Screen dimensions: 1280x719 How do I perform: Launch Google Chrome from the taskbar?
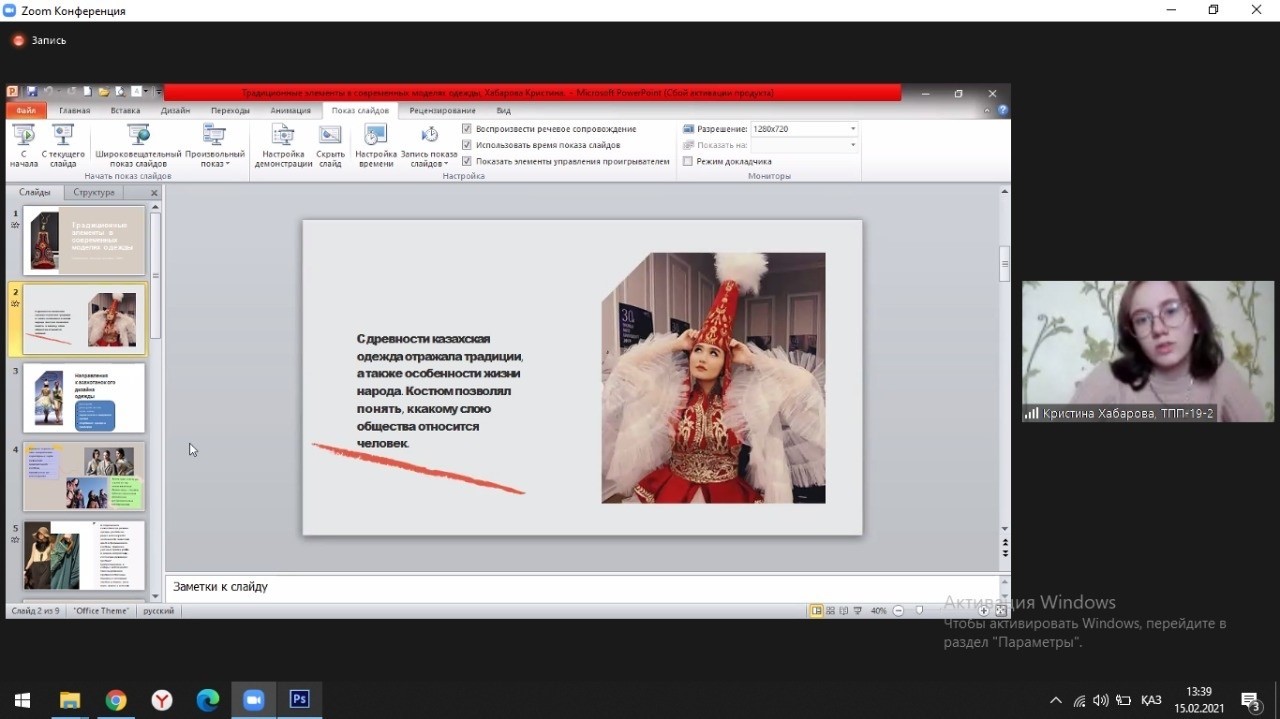(116, 699)
